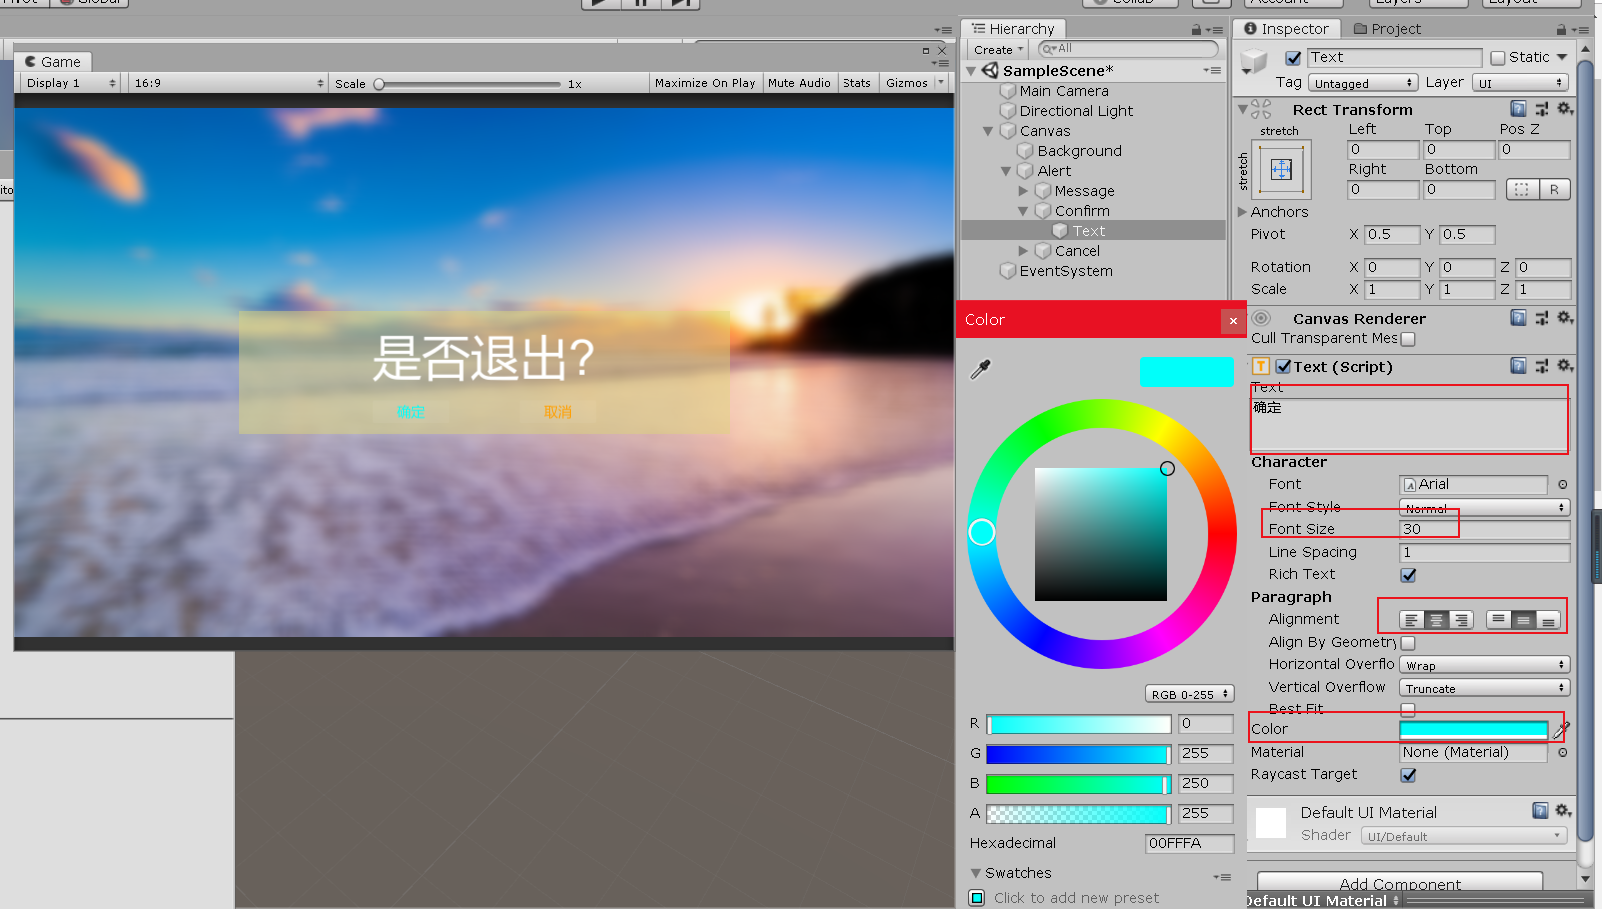Uncheck the Raycast Target checkbox
This screenshot has width=1602, height=909.
coord(1409,775)
